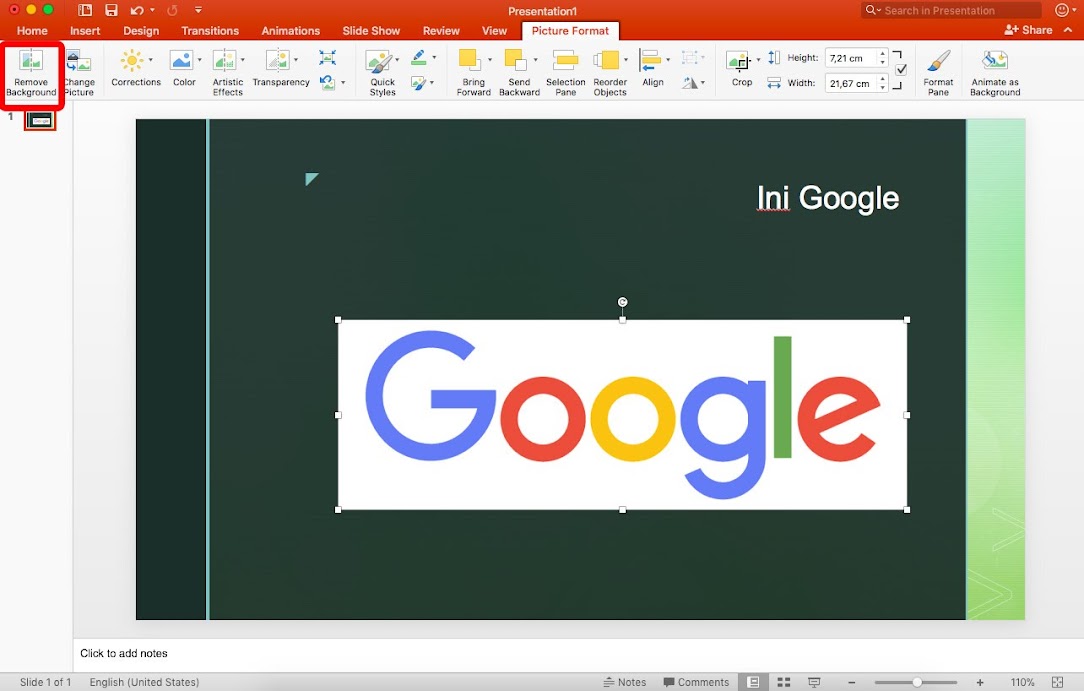Click the Picture Effects icon

(418, 84)
